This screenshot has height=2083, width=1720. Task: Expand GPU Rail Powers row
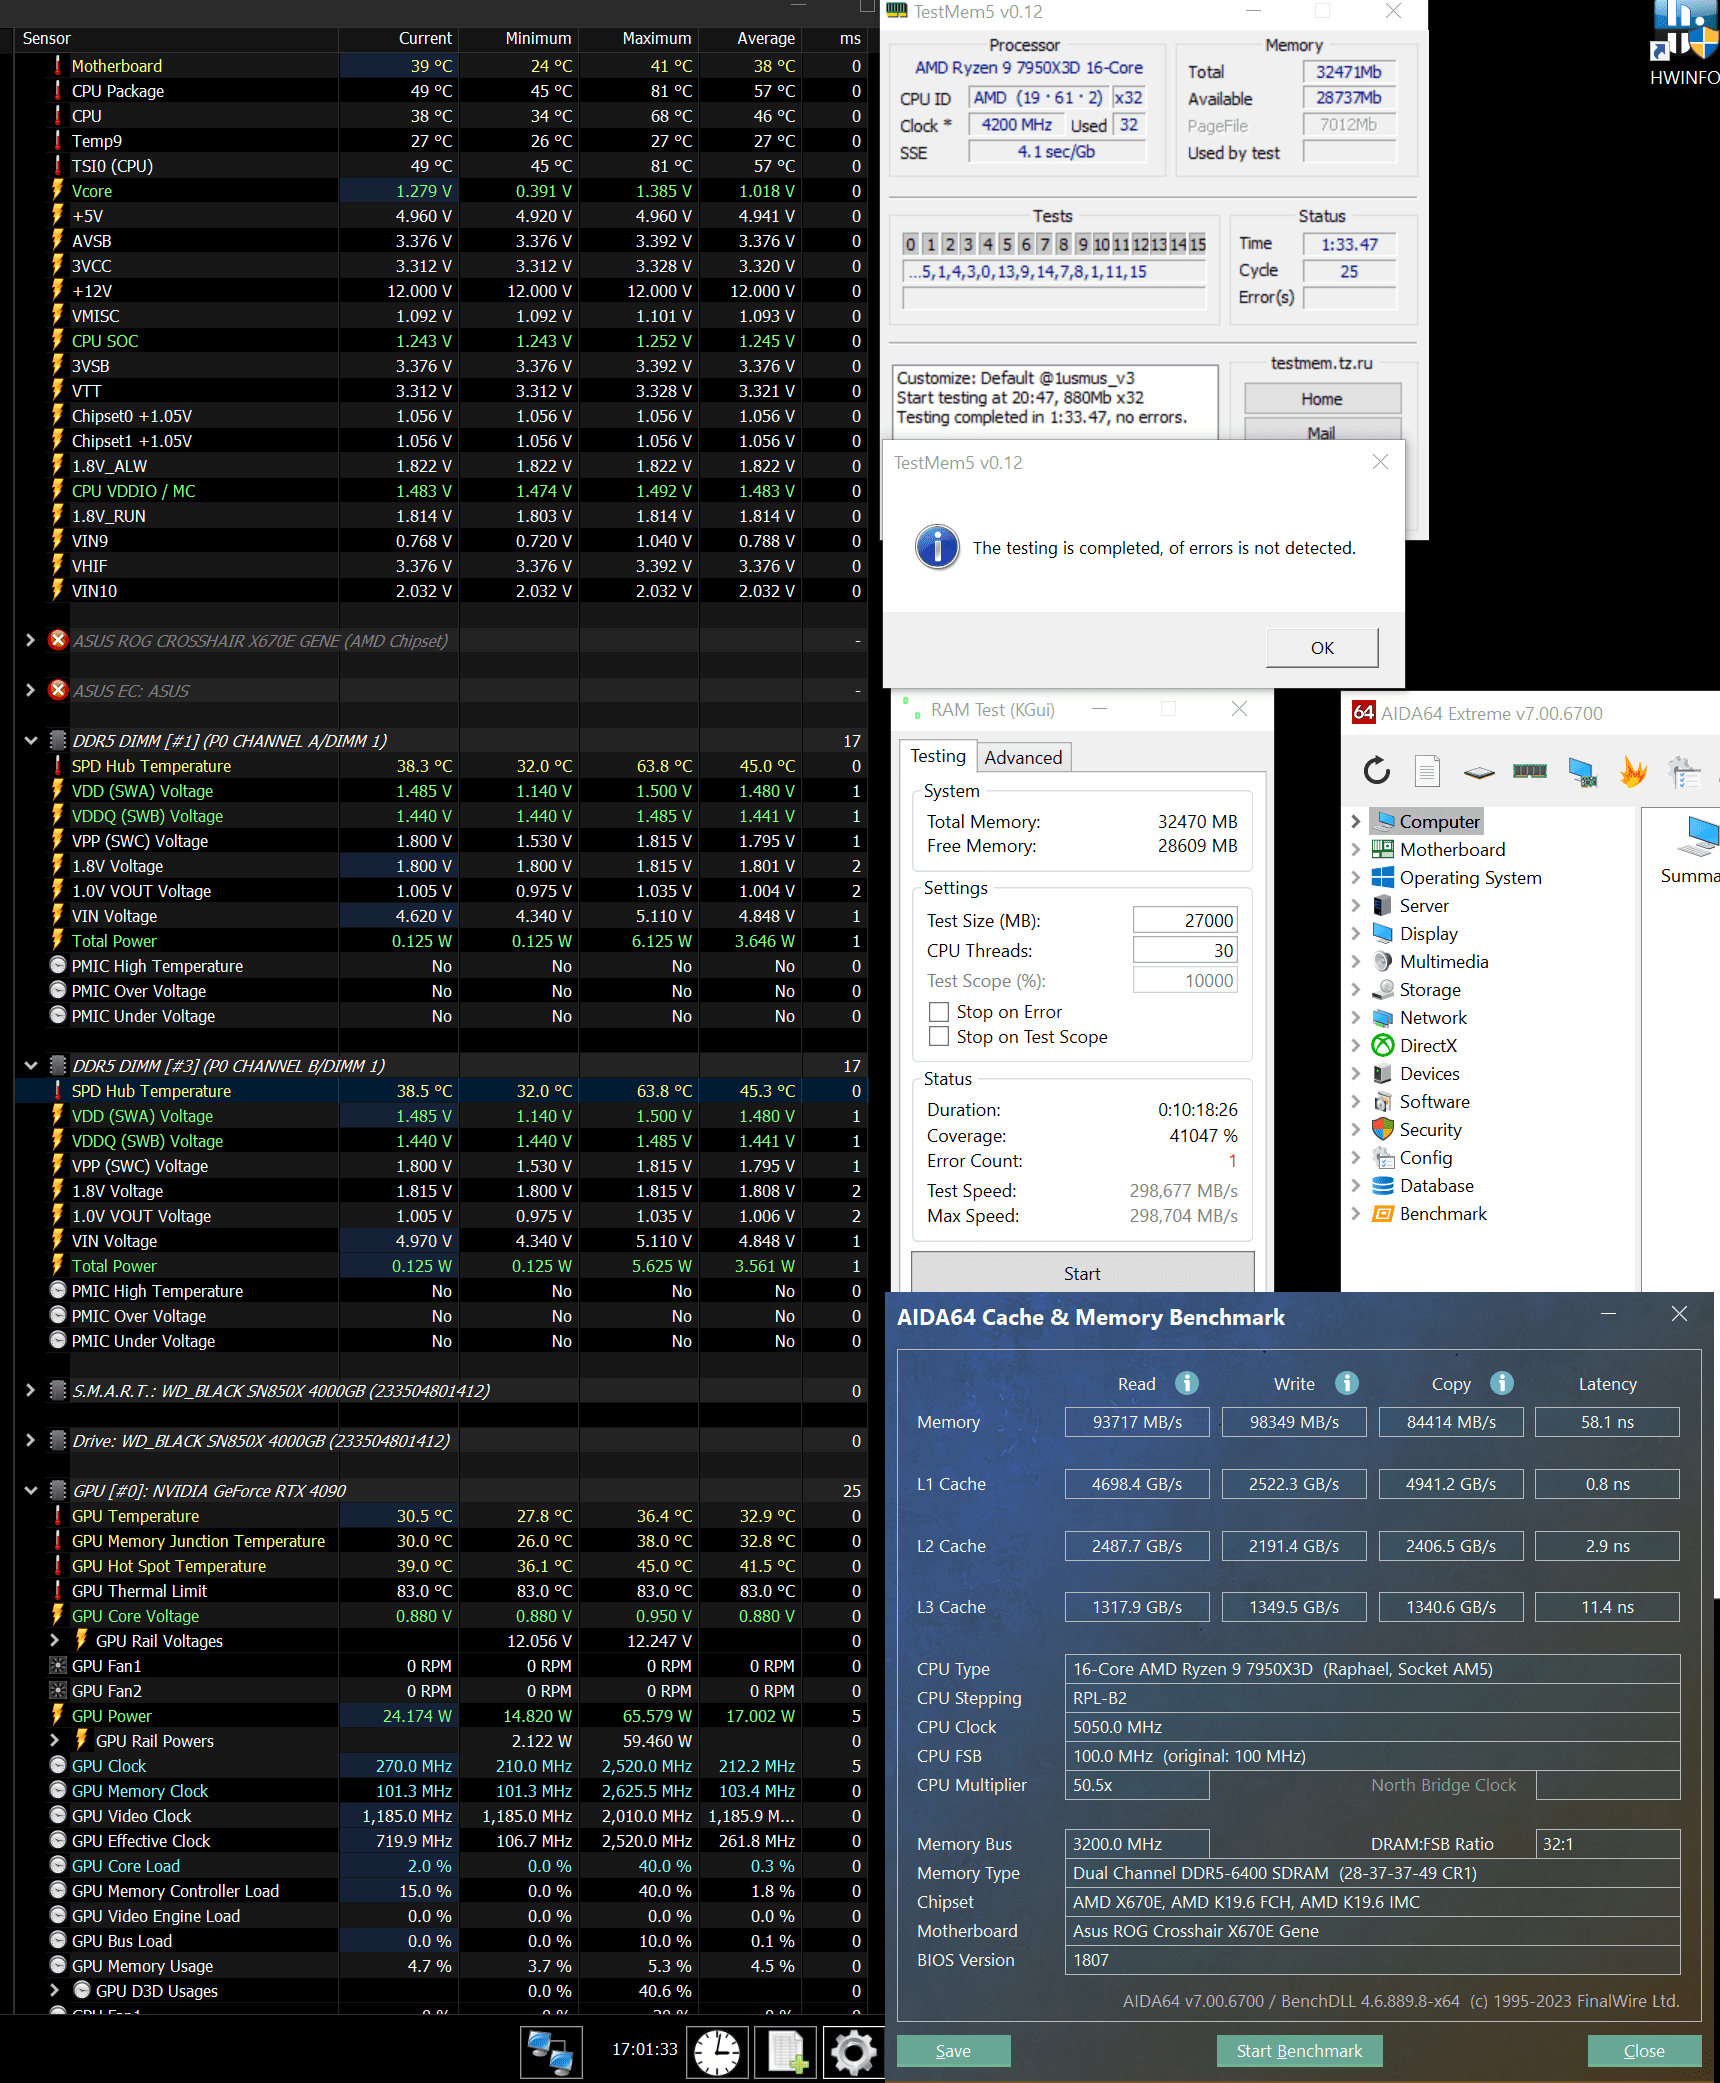coord(55,1741)
